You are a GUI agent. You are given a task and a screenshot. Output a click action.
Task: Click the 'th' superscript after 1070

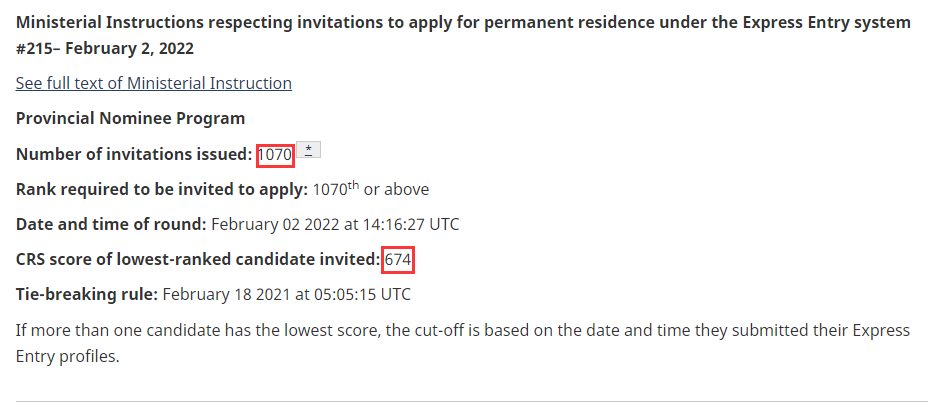354,185
